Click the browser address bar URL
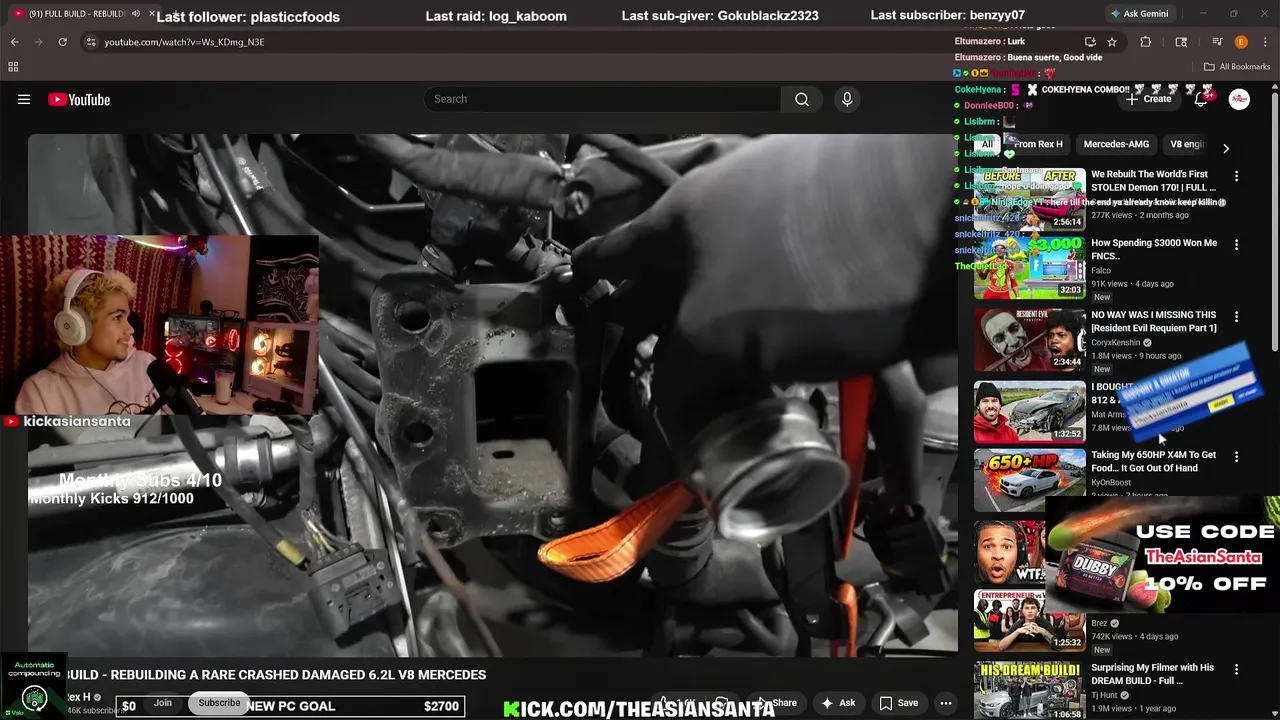Viewport: 1280px width, 720px height. click(x=184, y=42)
